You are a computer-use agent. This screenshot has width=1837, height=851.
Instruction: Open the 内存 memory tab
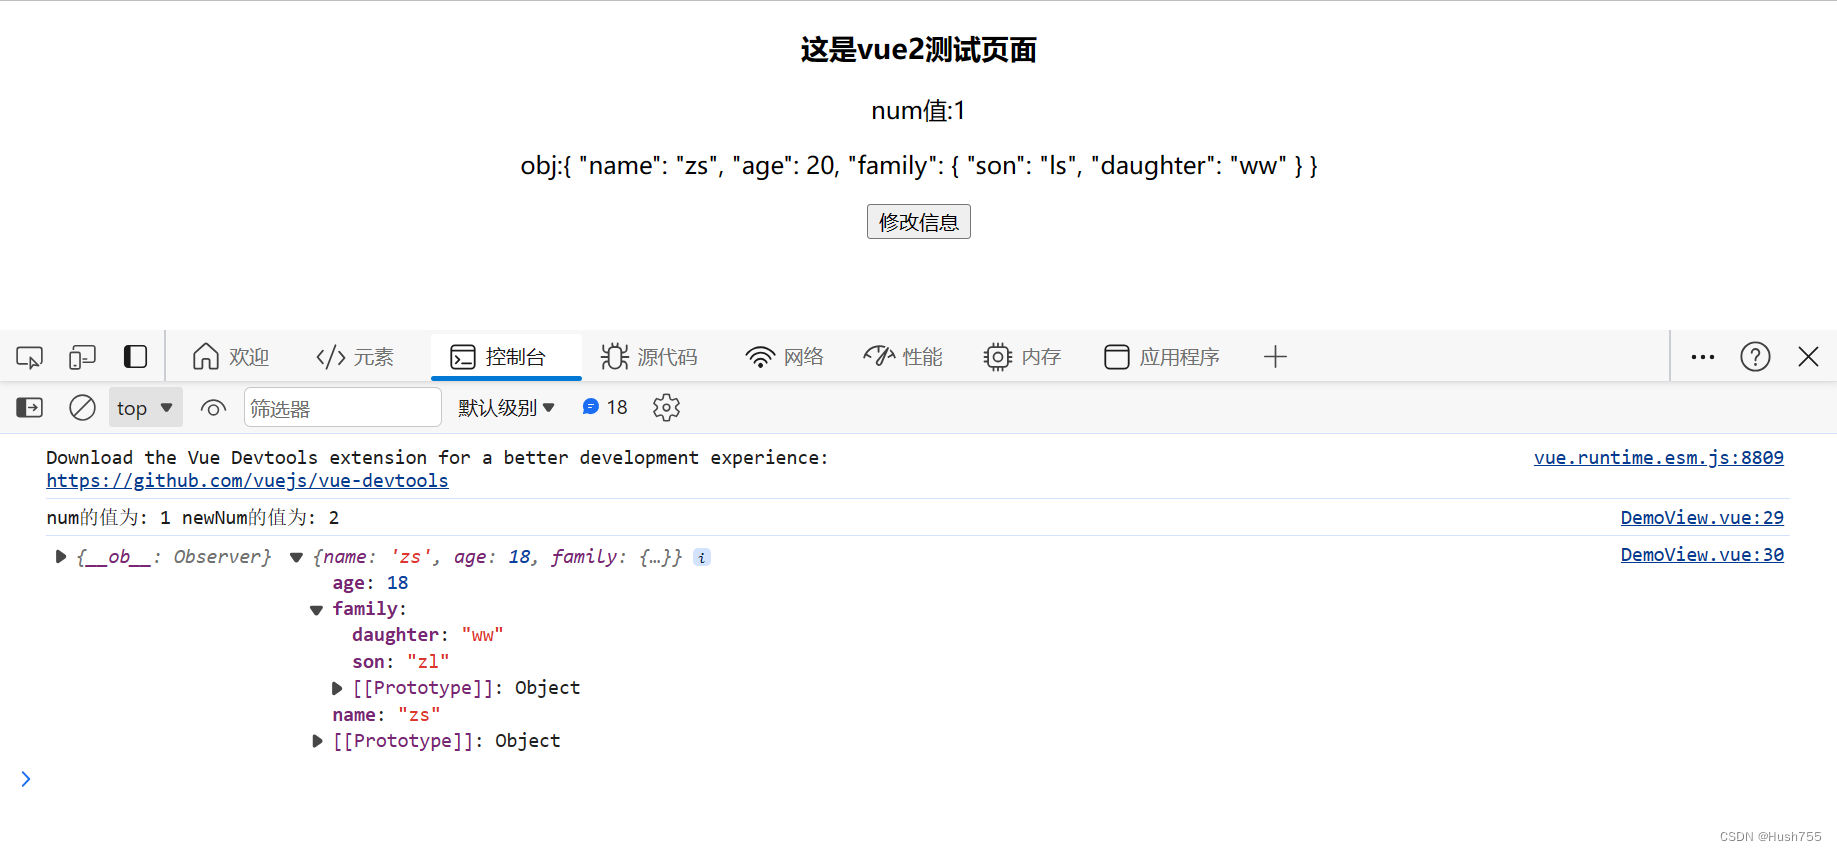pyautogui.click(x=1022, y=357)
